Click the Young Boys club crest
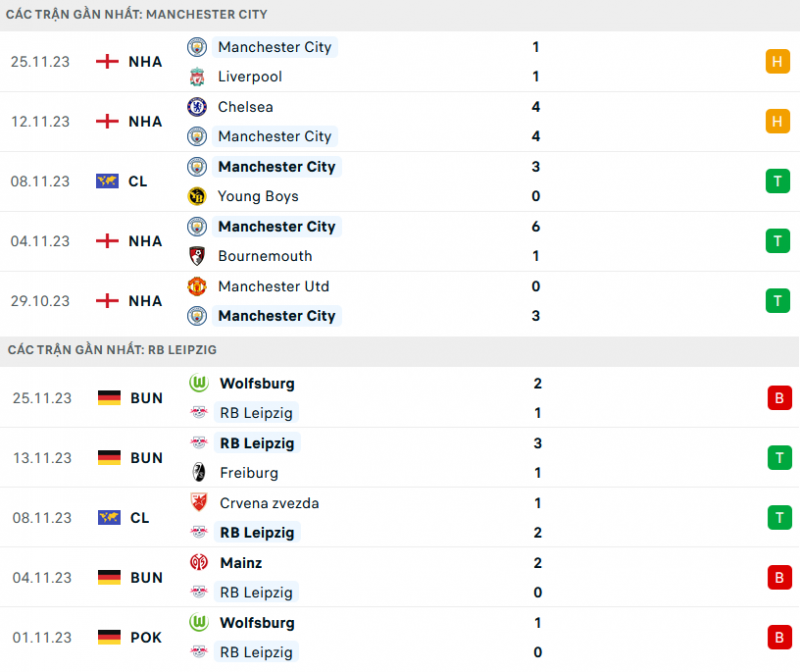This screenshot has height=672, width=800. [197, 196]
